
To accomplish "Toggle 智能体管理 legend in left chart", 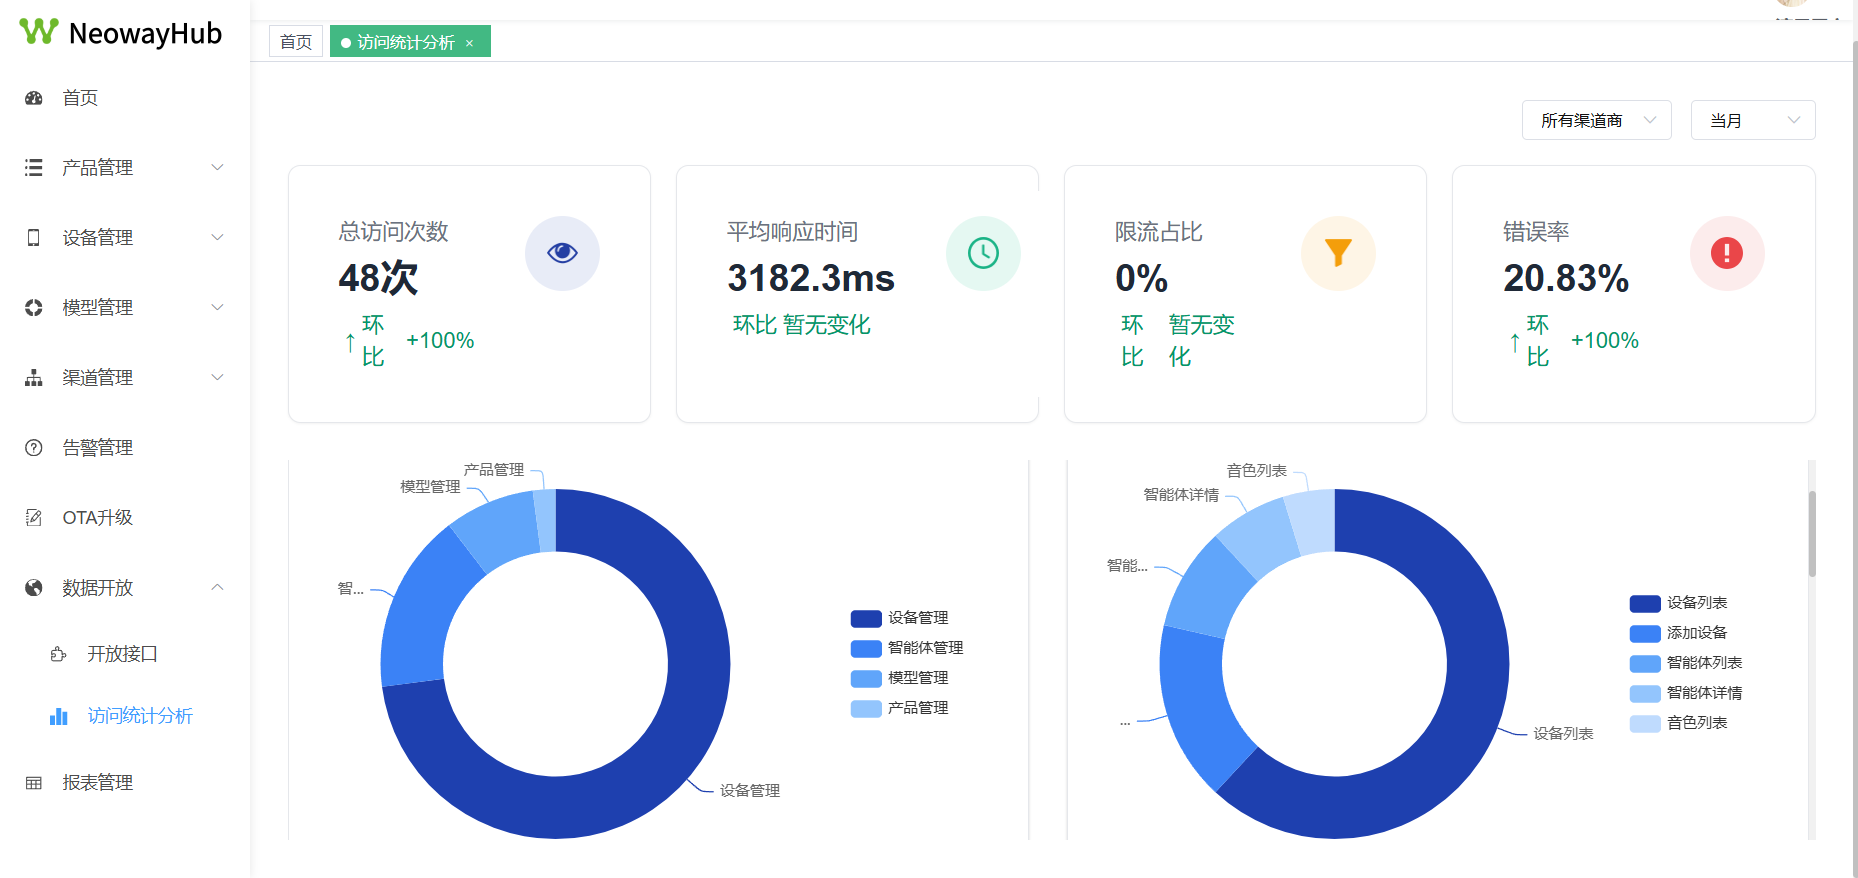I will [907, 648].
